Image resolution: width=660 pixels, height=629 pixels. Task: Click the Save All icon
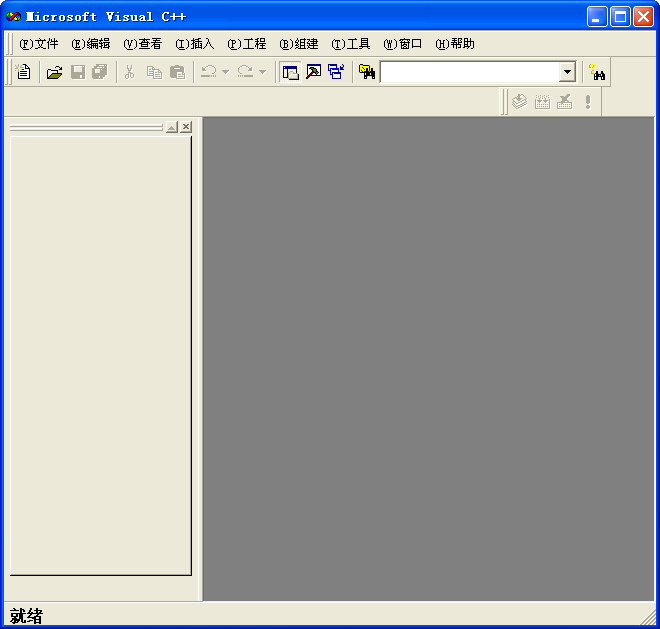(x=99, y=72)
